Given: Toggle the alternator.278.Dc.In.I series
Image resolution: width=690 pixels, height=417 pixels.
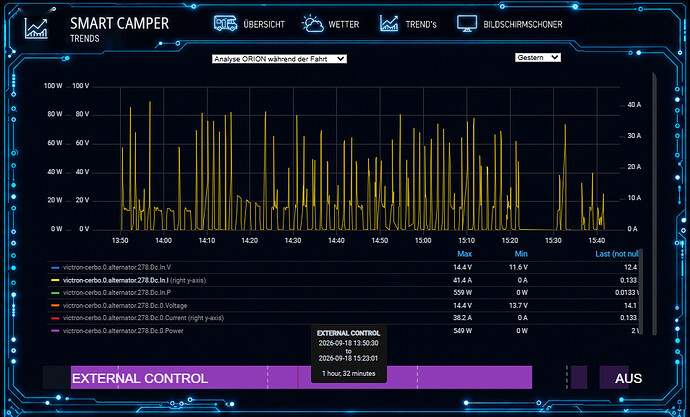Looking at the screenshot, I should 134,280.
